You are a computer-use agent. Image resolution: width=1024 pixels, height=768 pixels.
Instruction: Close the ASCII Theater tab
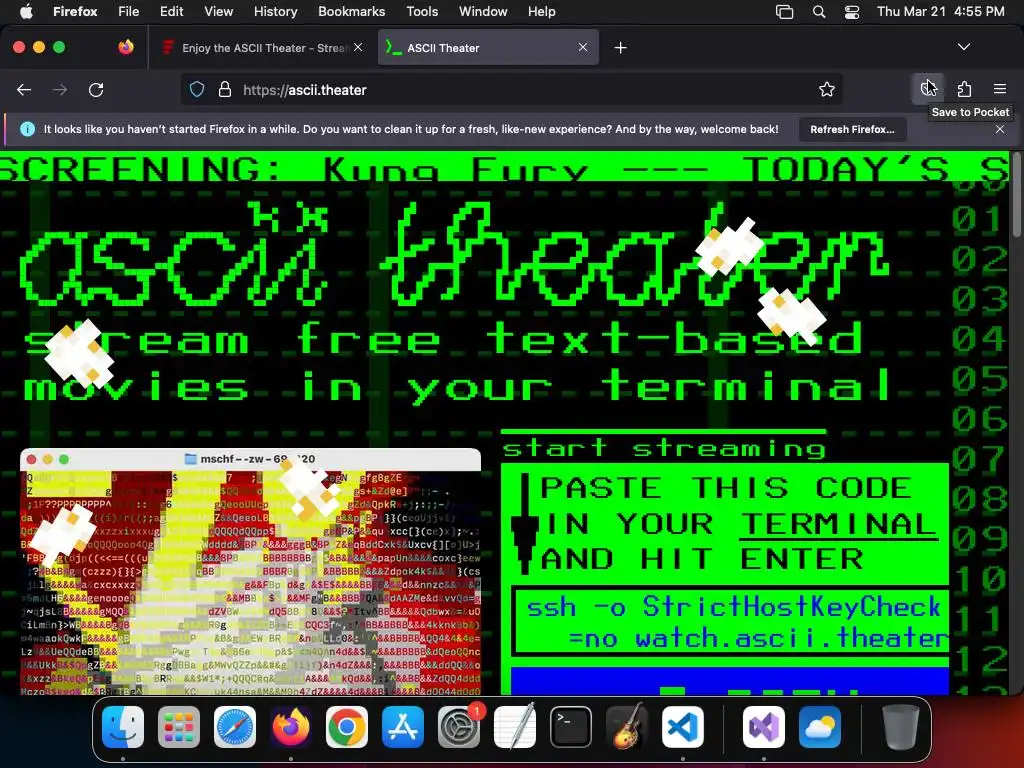pyautogui.click(x=583, y=47)
